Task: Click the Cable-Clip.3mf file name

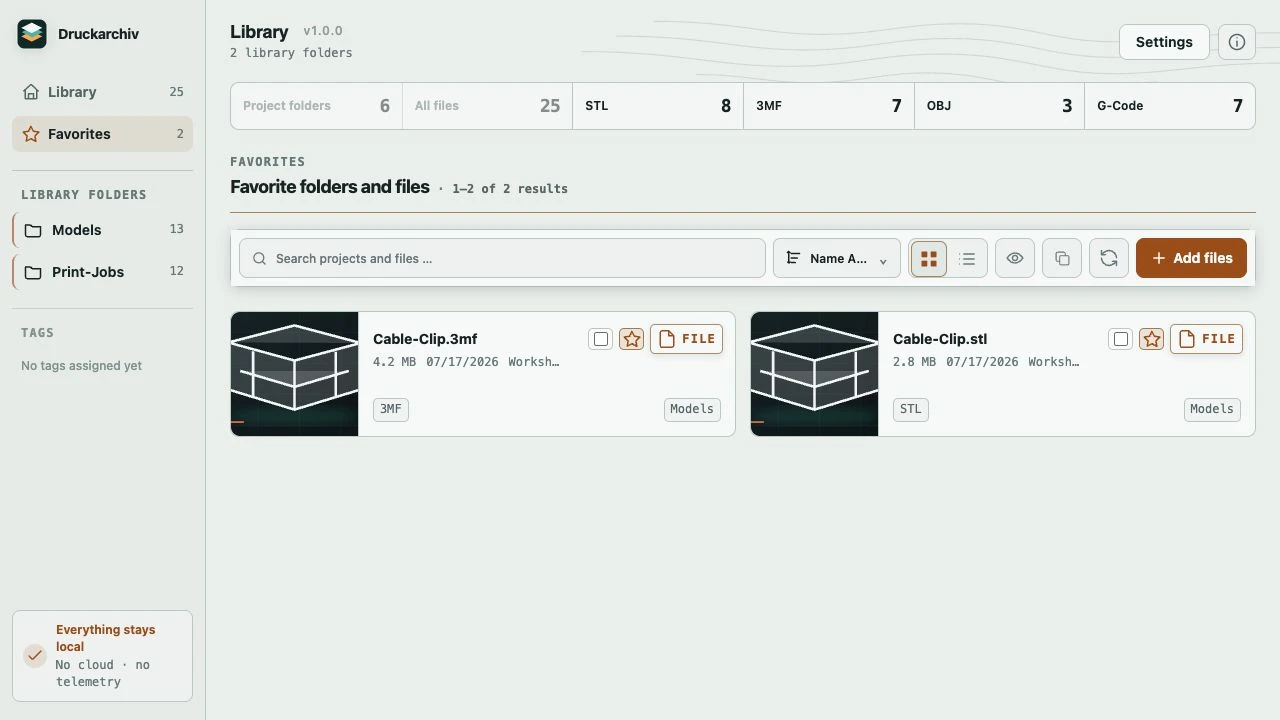Action: (x=425, y=339)
